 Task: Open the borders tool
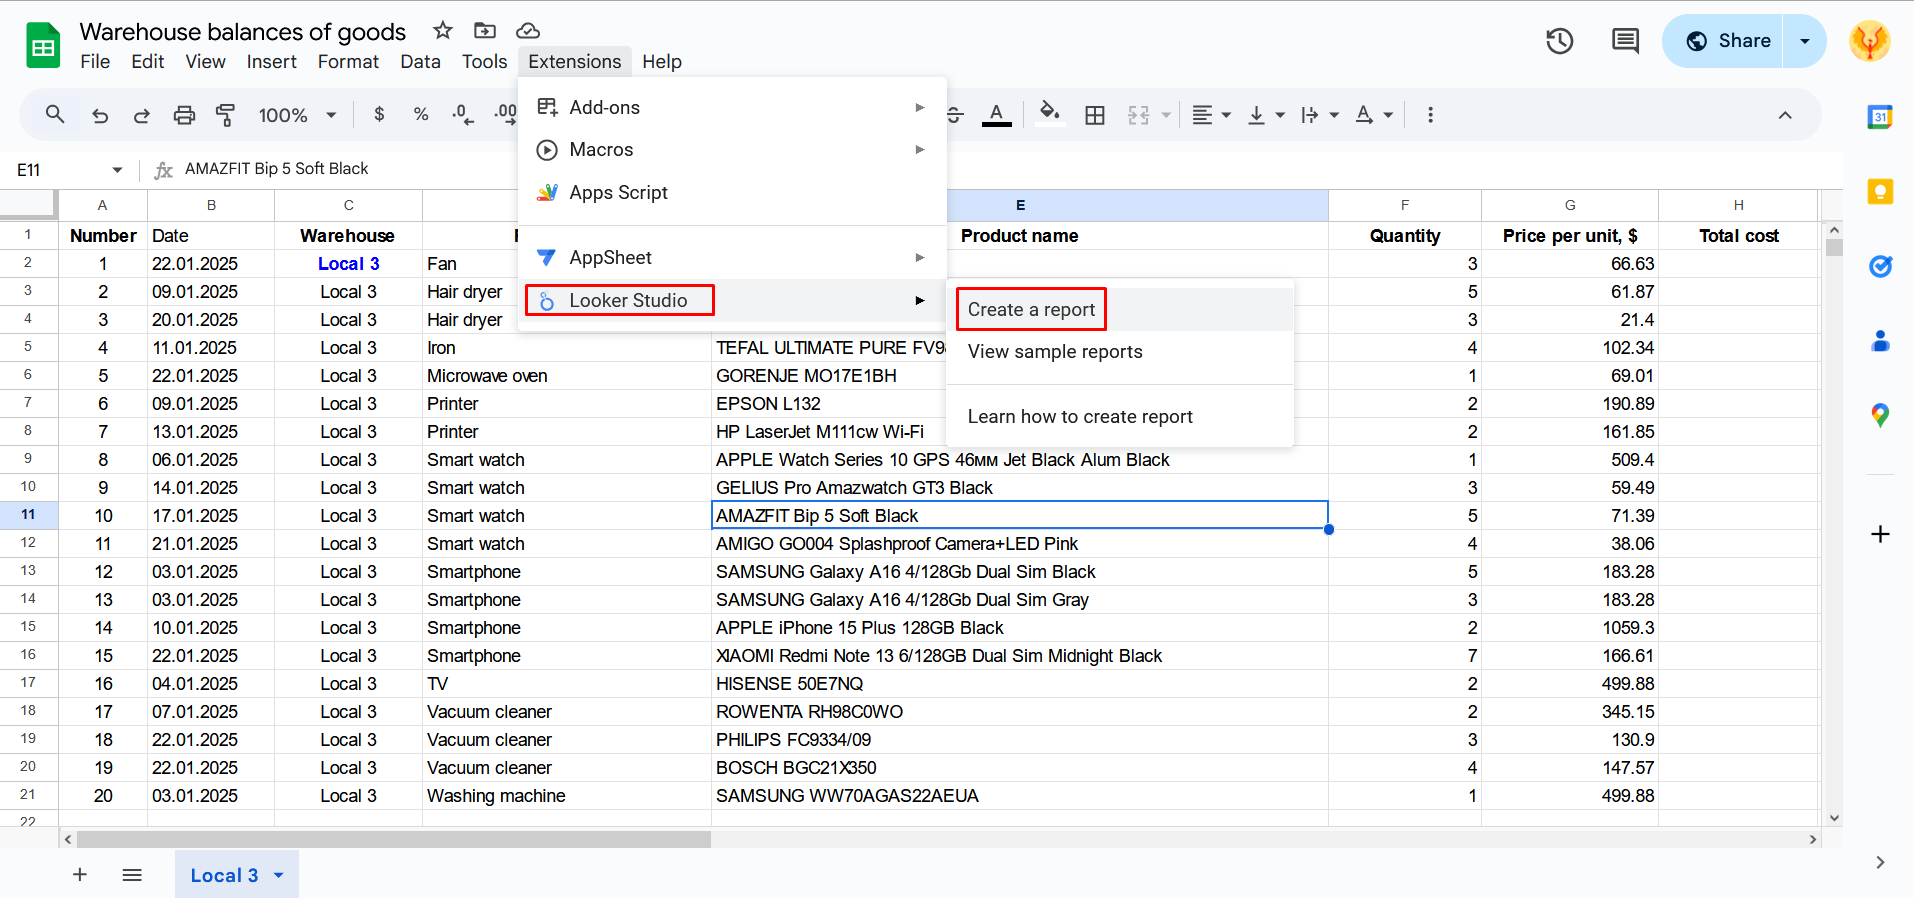1095,115
